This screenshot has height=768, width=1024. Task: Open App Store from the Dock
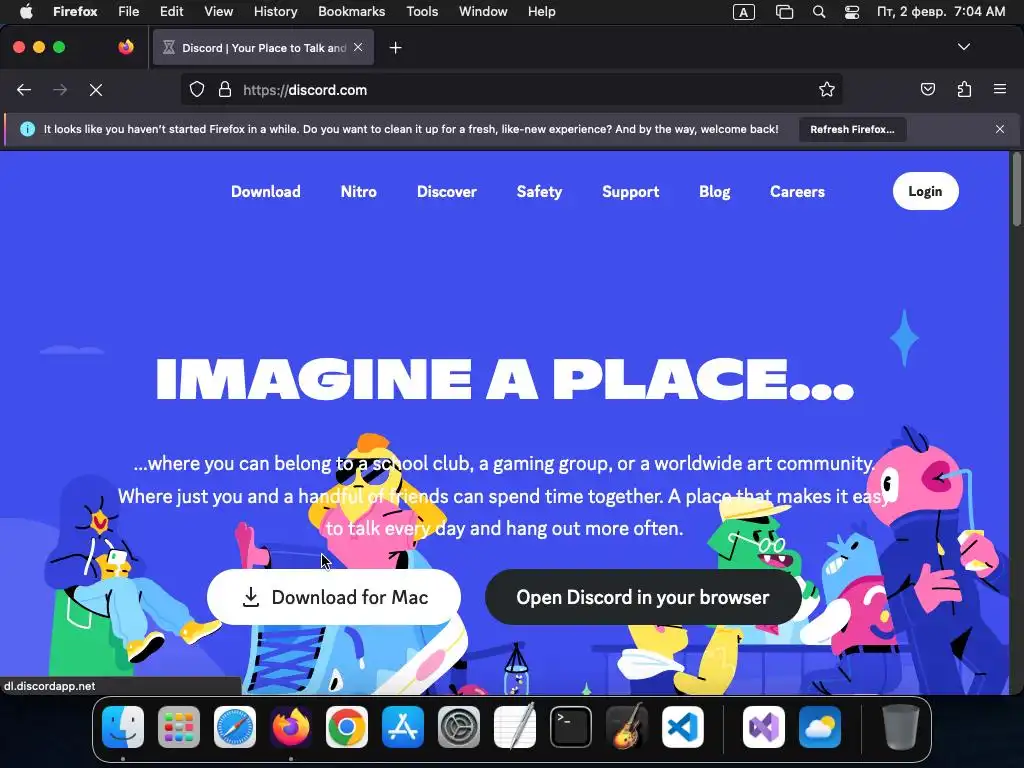point(403,727)
